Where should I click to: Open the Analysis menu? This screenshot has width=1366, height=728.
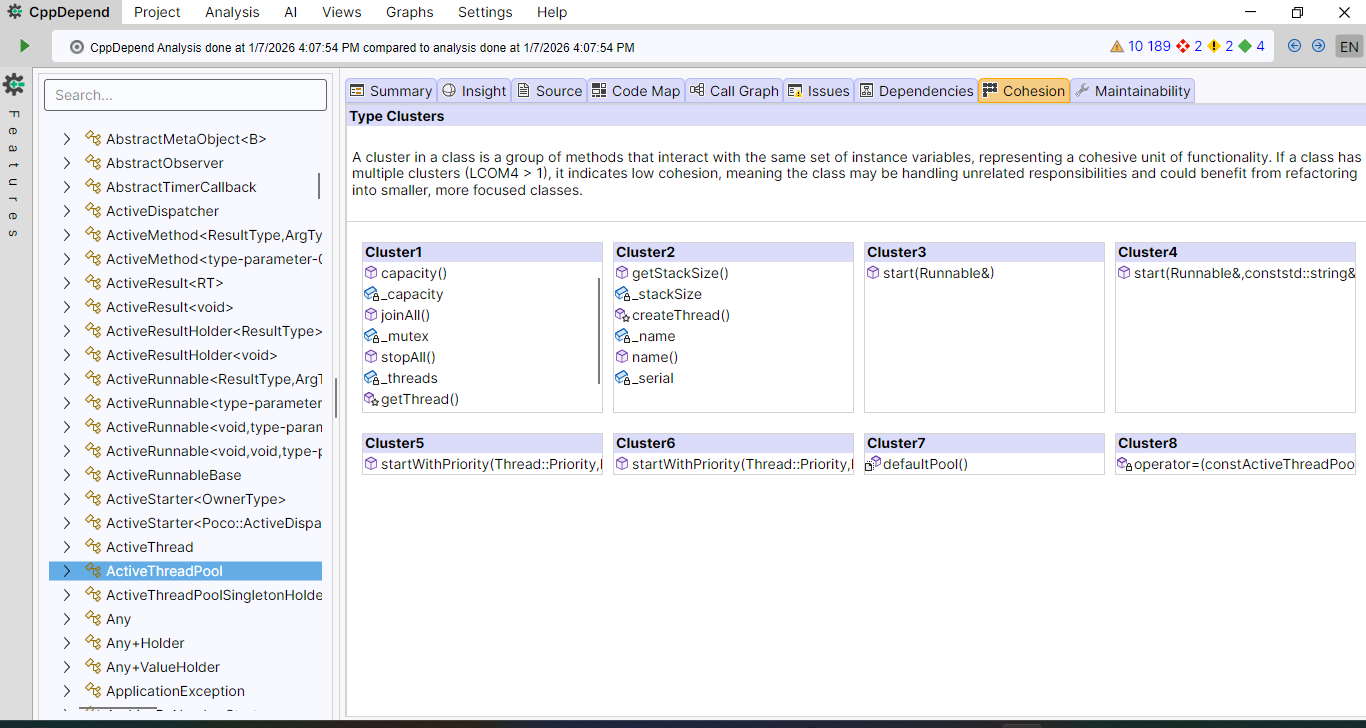tap(232, 12)
